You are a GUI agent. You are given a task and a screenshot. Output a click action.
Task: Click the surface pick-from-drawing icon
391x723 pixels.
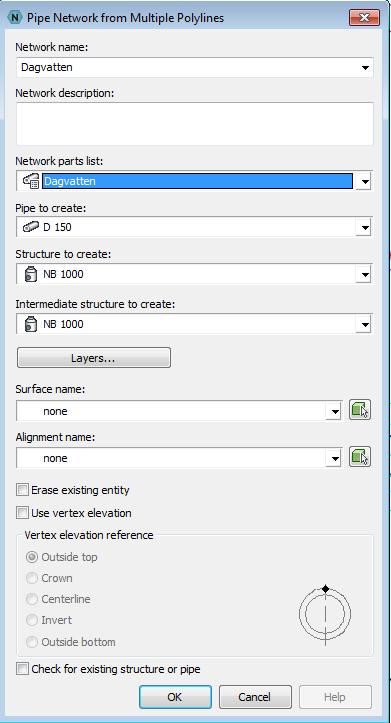point(360,409)
